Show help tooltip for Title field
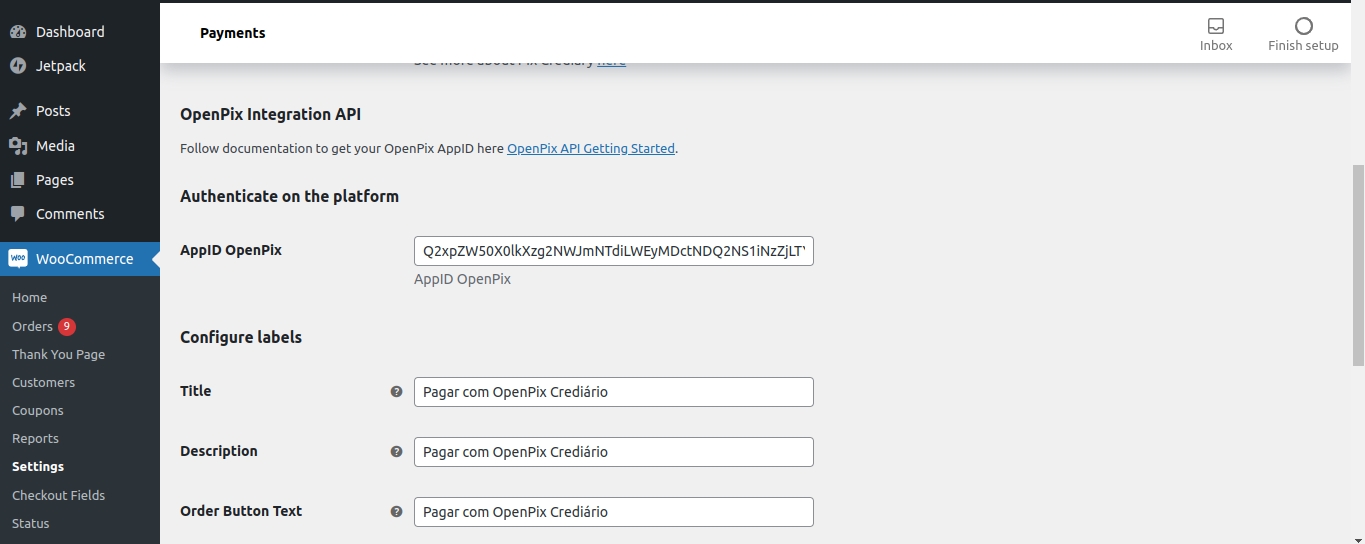This screenshot has width=1365, height=544. [396, 392]
